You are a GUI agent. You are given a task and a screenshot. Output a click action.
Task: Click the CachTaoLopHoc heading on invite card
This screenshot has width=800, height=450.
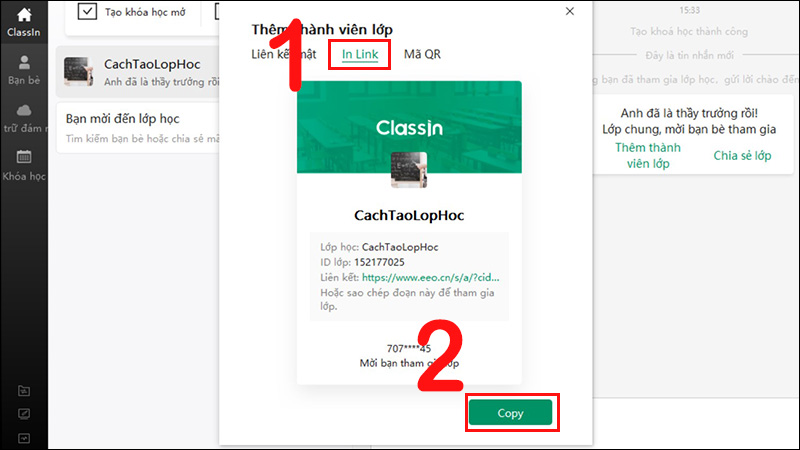coord(409,215)
